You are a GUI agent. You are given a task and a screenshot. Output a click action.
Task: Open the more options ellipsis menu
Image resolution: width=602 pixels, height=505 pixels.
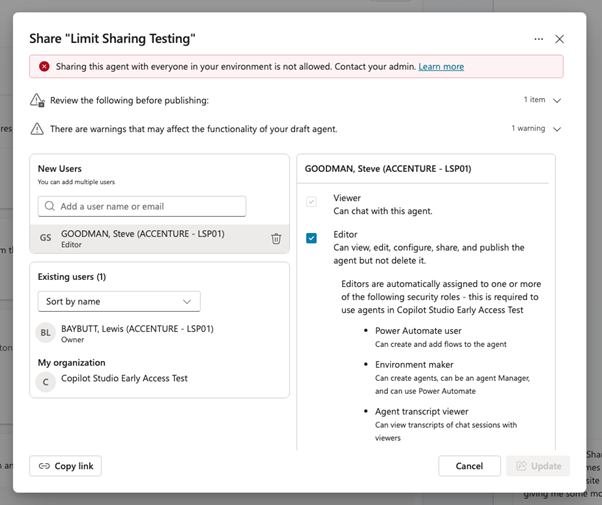(538, 39)
